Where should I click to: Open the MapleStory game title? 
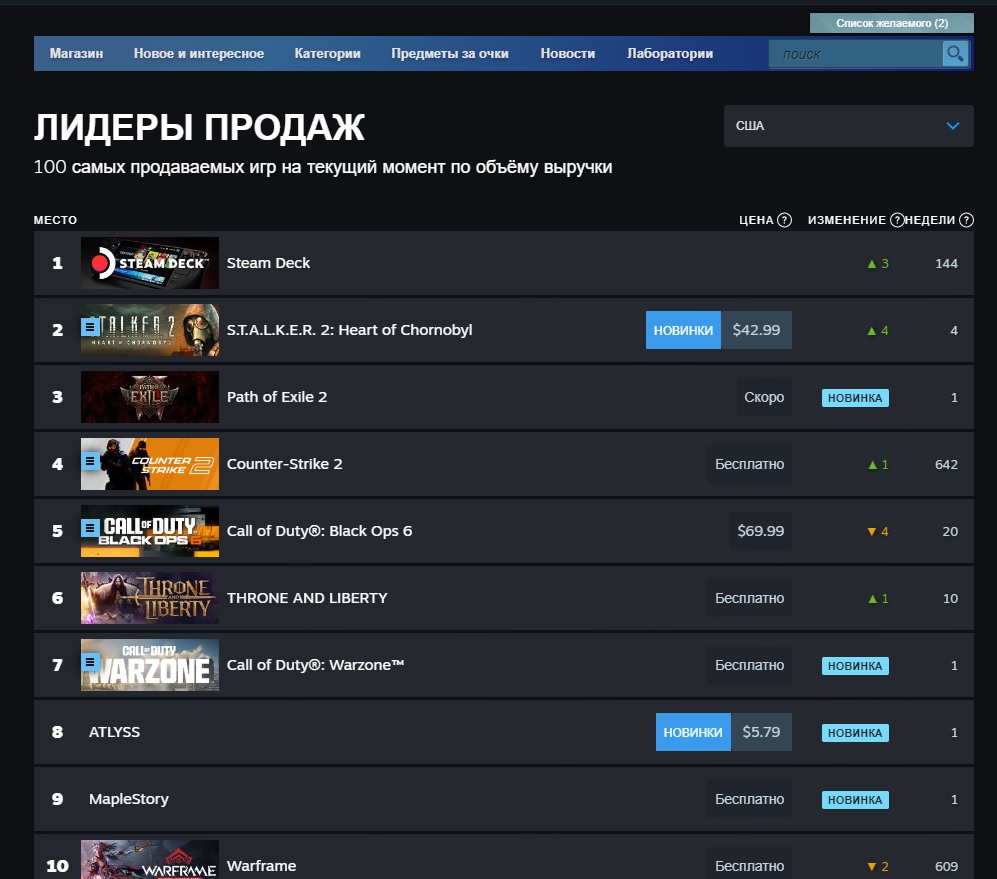pyautogui.click(x=129, y=799)
